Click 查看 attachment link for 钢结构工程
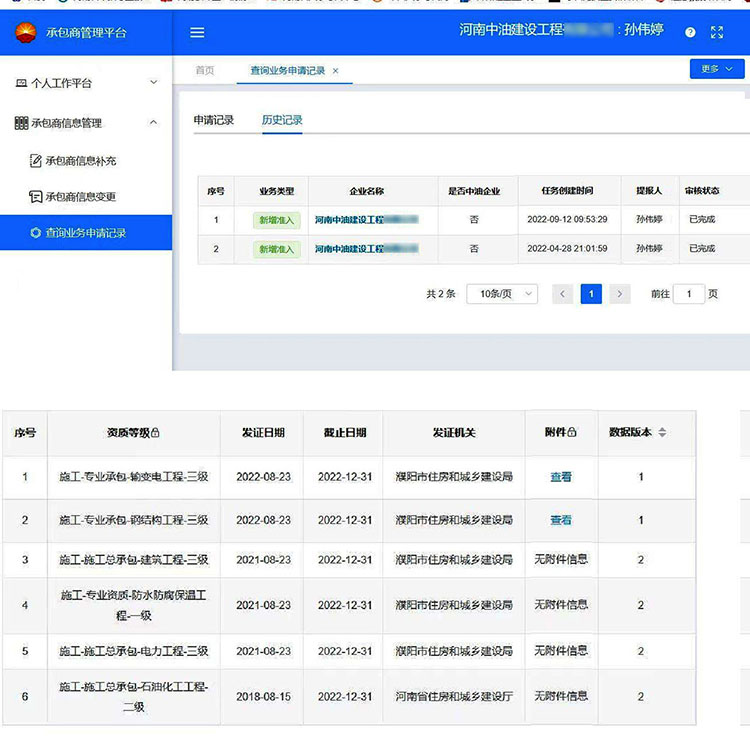The width and height of the screenshot is (750, 741). 561,520
